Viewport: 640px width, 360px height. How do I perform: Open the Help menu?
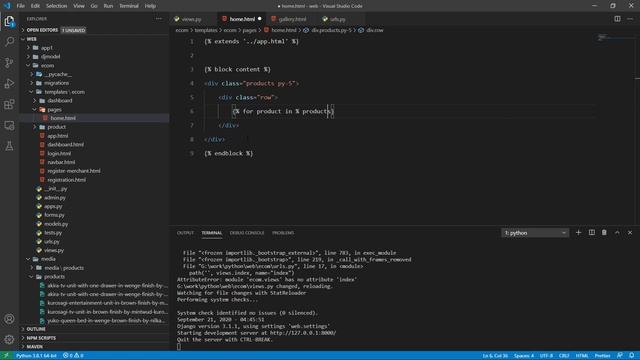coord(150,6)
